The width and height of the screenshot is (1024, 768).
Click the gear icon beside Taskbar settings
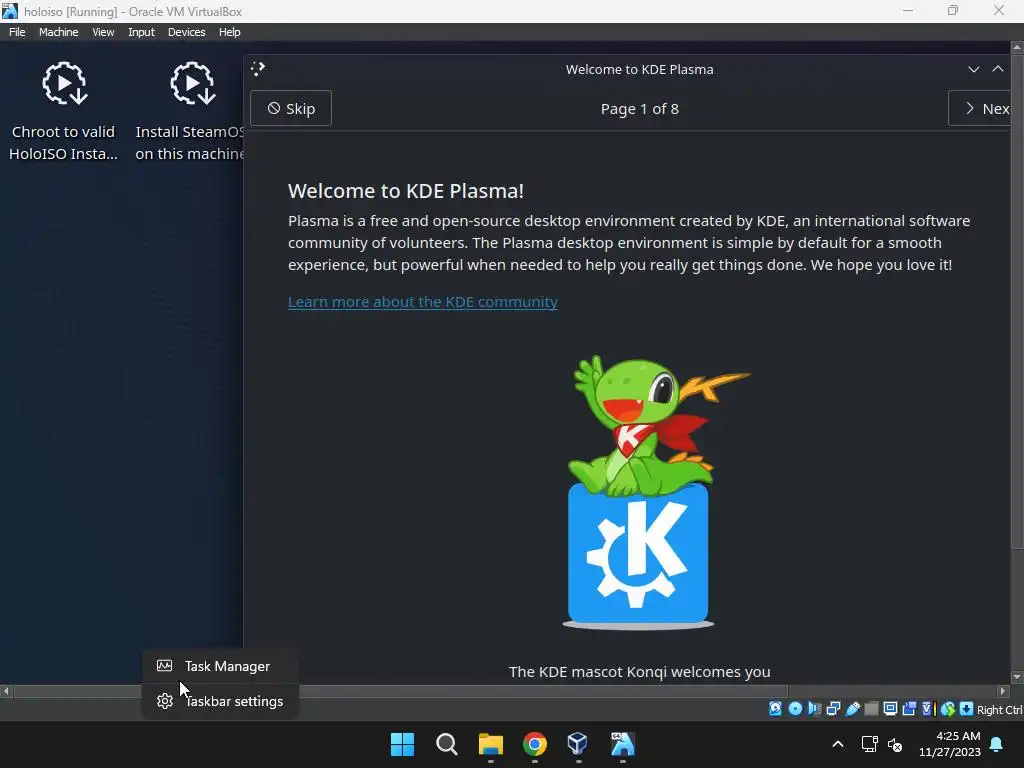165,701
